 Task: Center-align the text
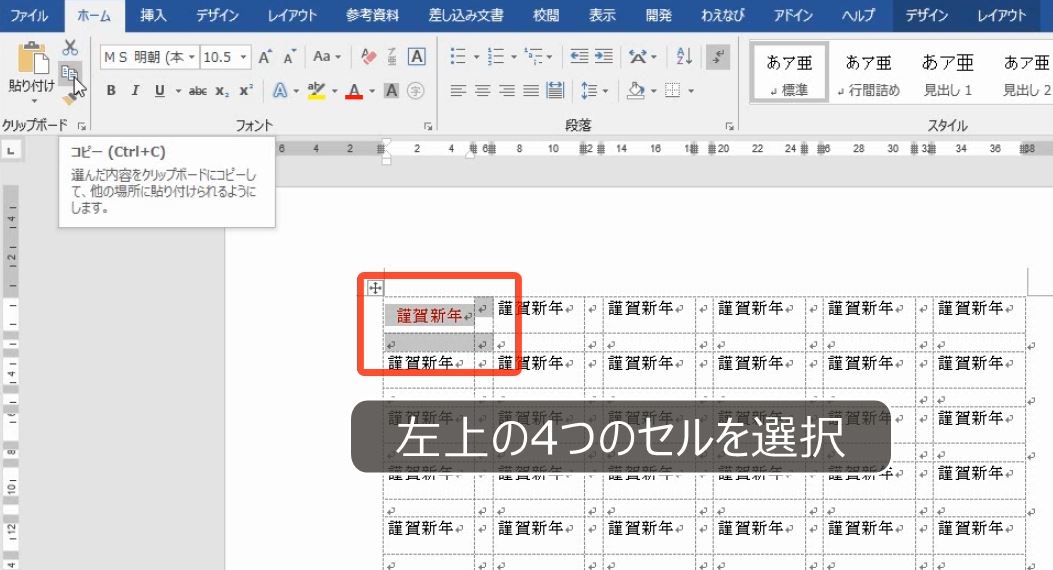[x=482, y=90]
